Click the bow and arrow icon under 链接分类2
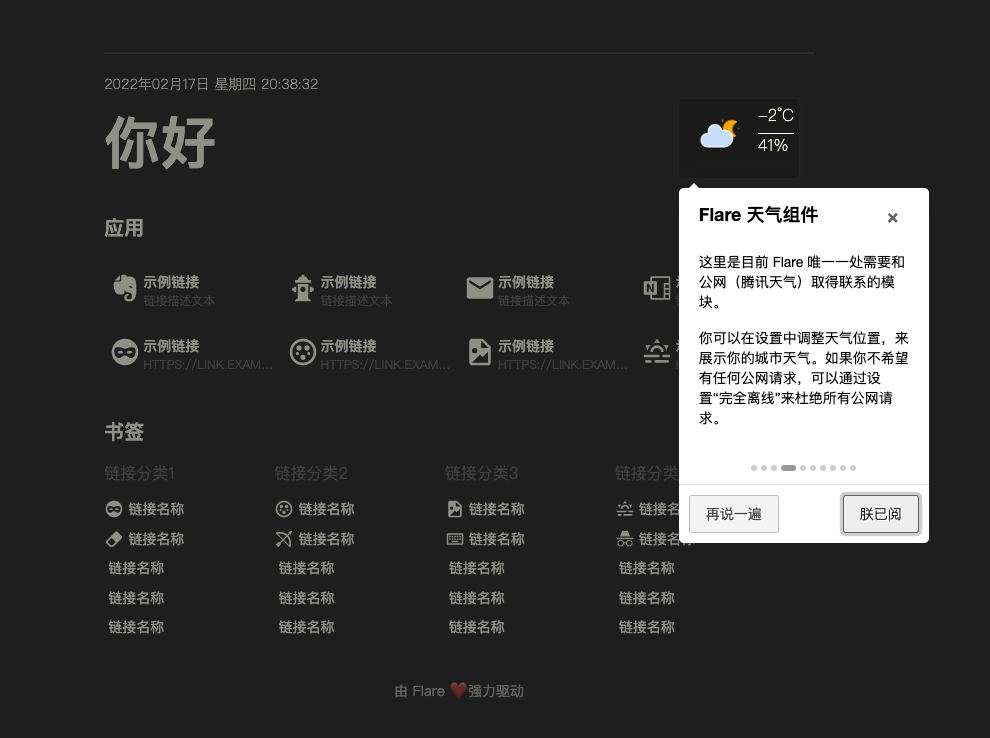The image size is (990, 738). 284,539
